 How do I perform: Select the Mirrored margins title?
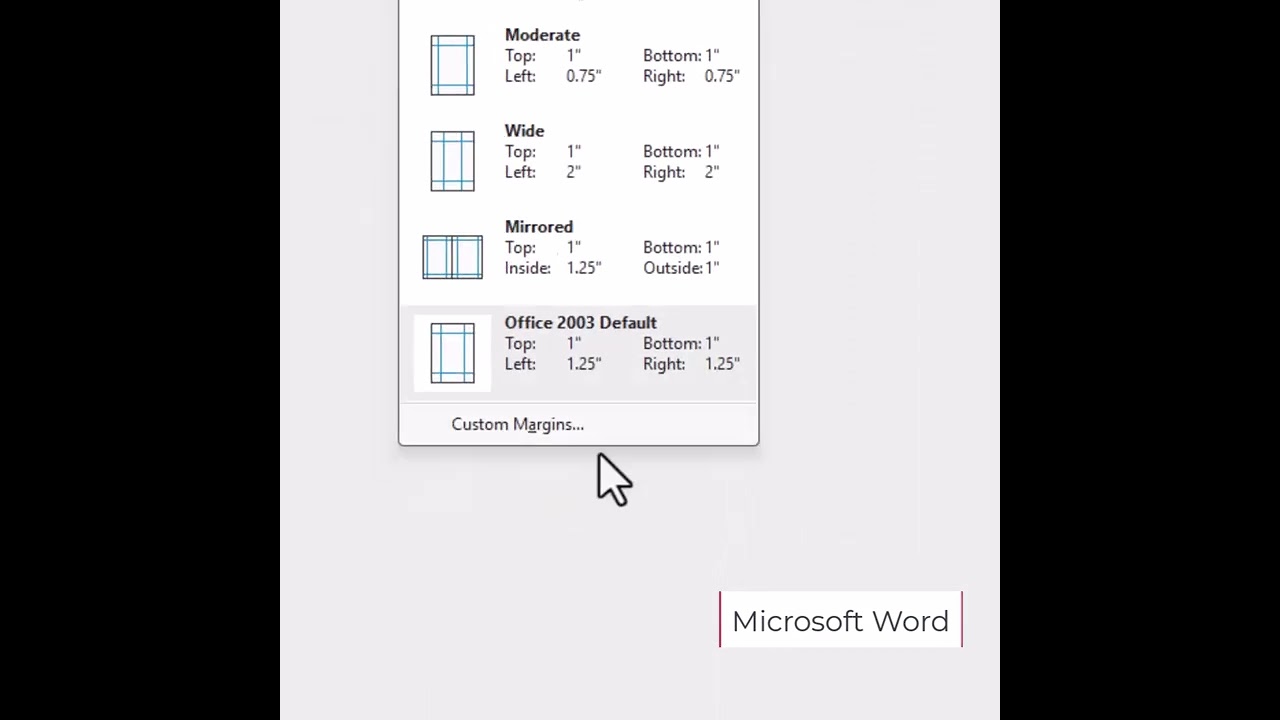point(538,227)
